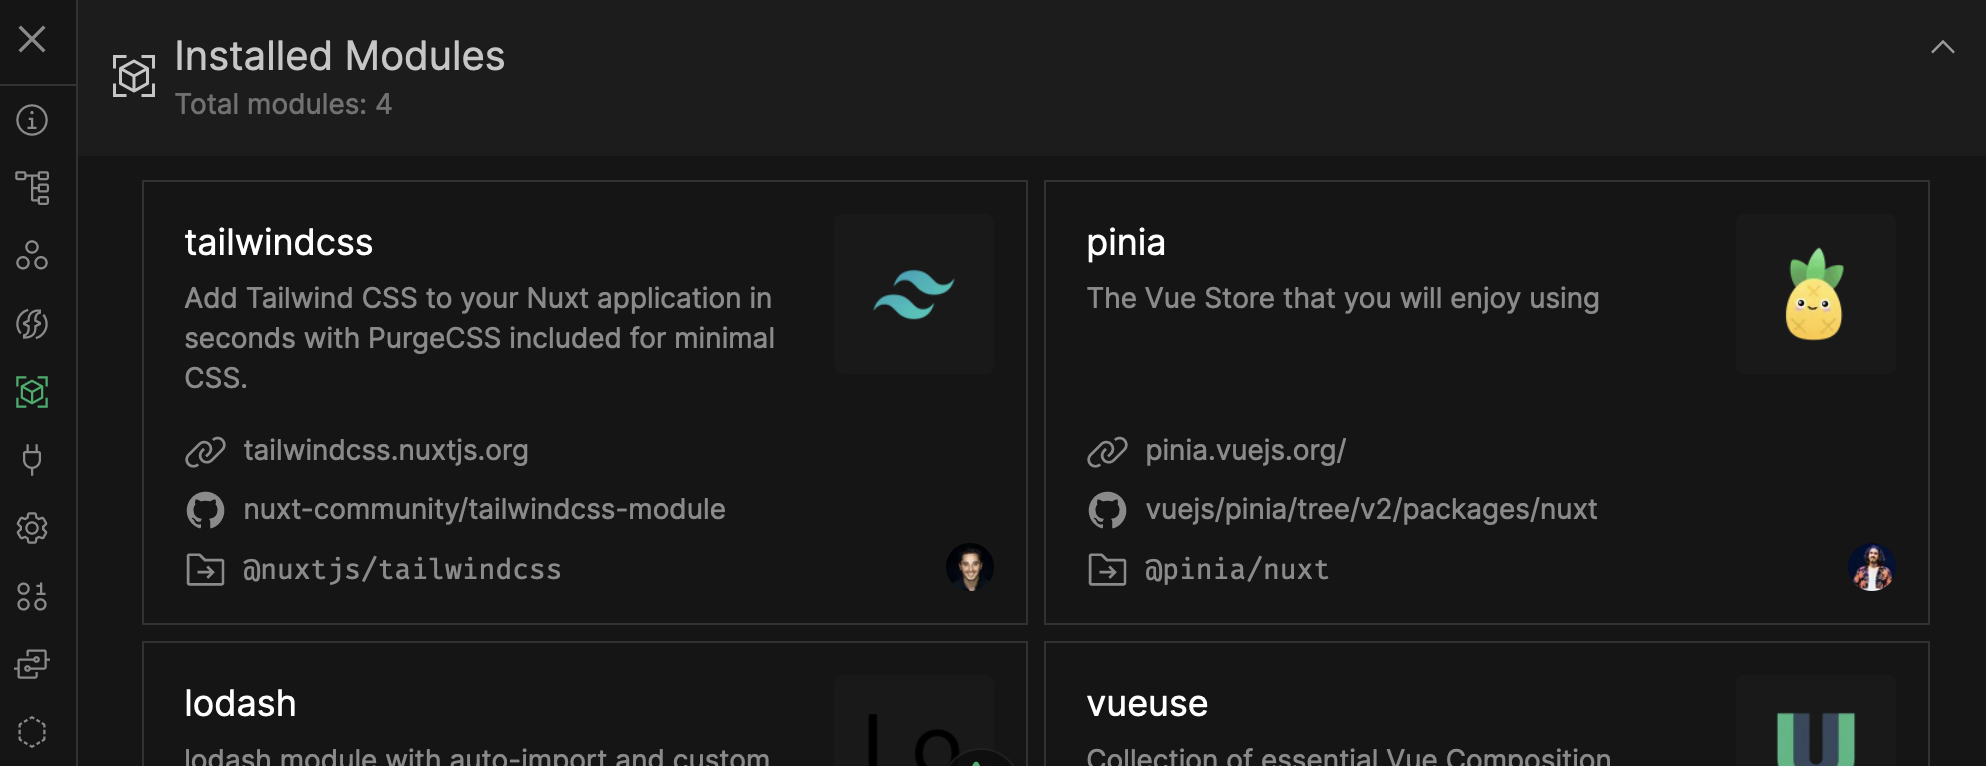
Task: Select the pinia module title
Action: coord(1126,243)
